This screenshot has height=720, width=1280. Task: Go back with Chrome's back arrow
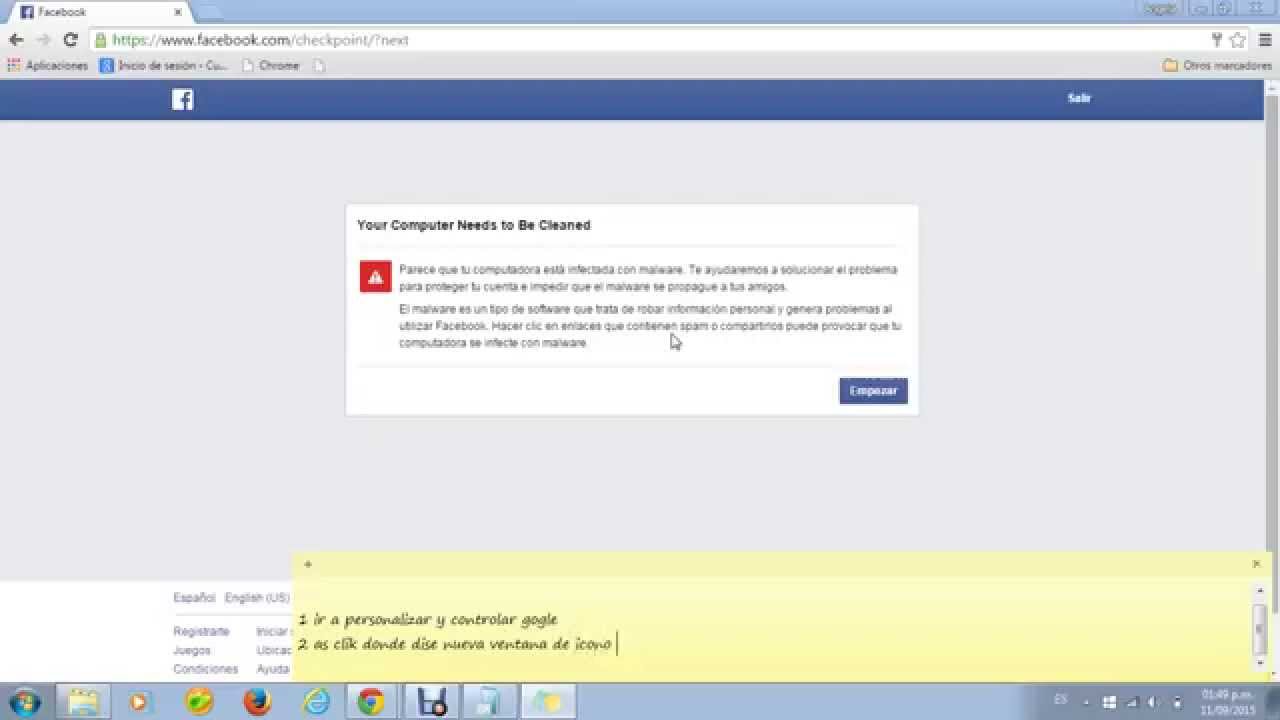[x=16, y=40]
